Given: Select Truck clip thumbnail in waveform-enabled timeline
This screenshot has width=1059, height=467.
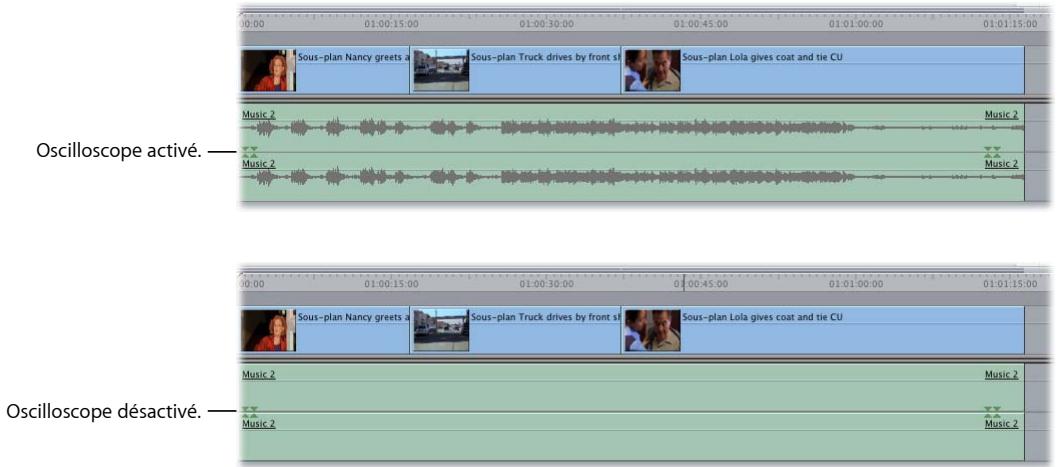Looking at the screenshot, I should (441, 70).
